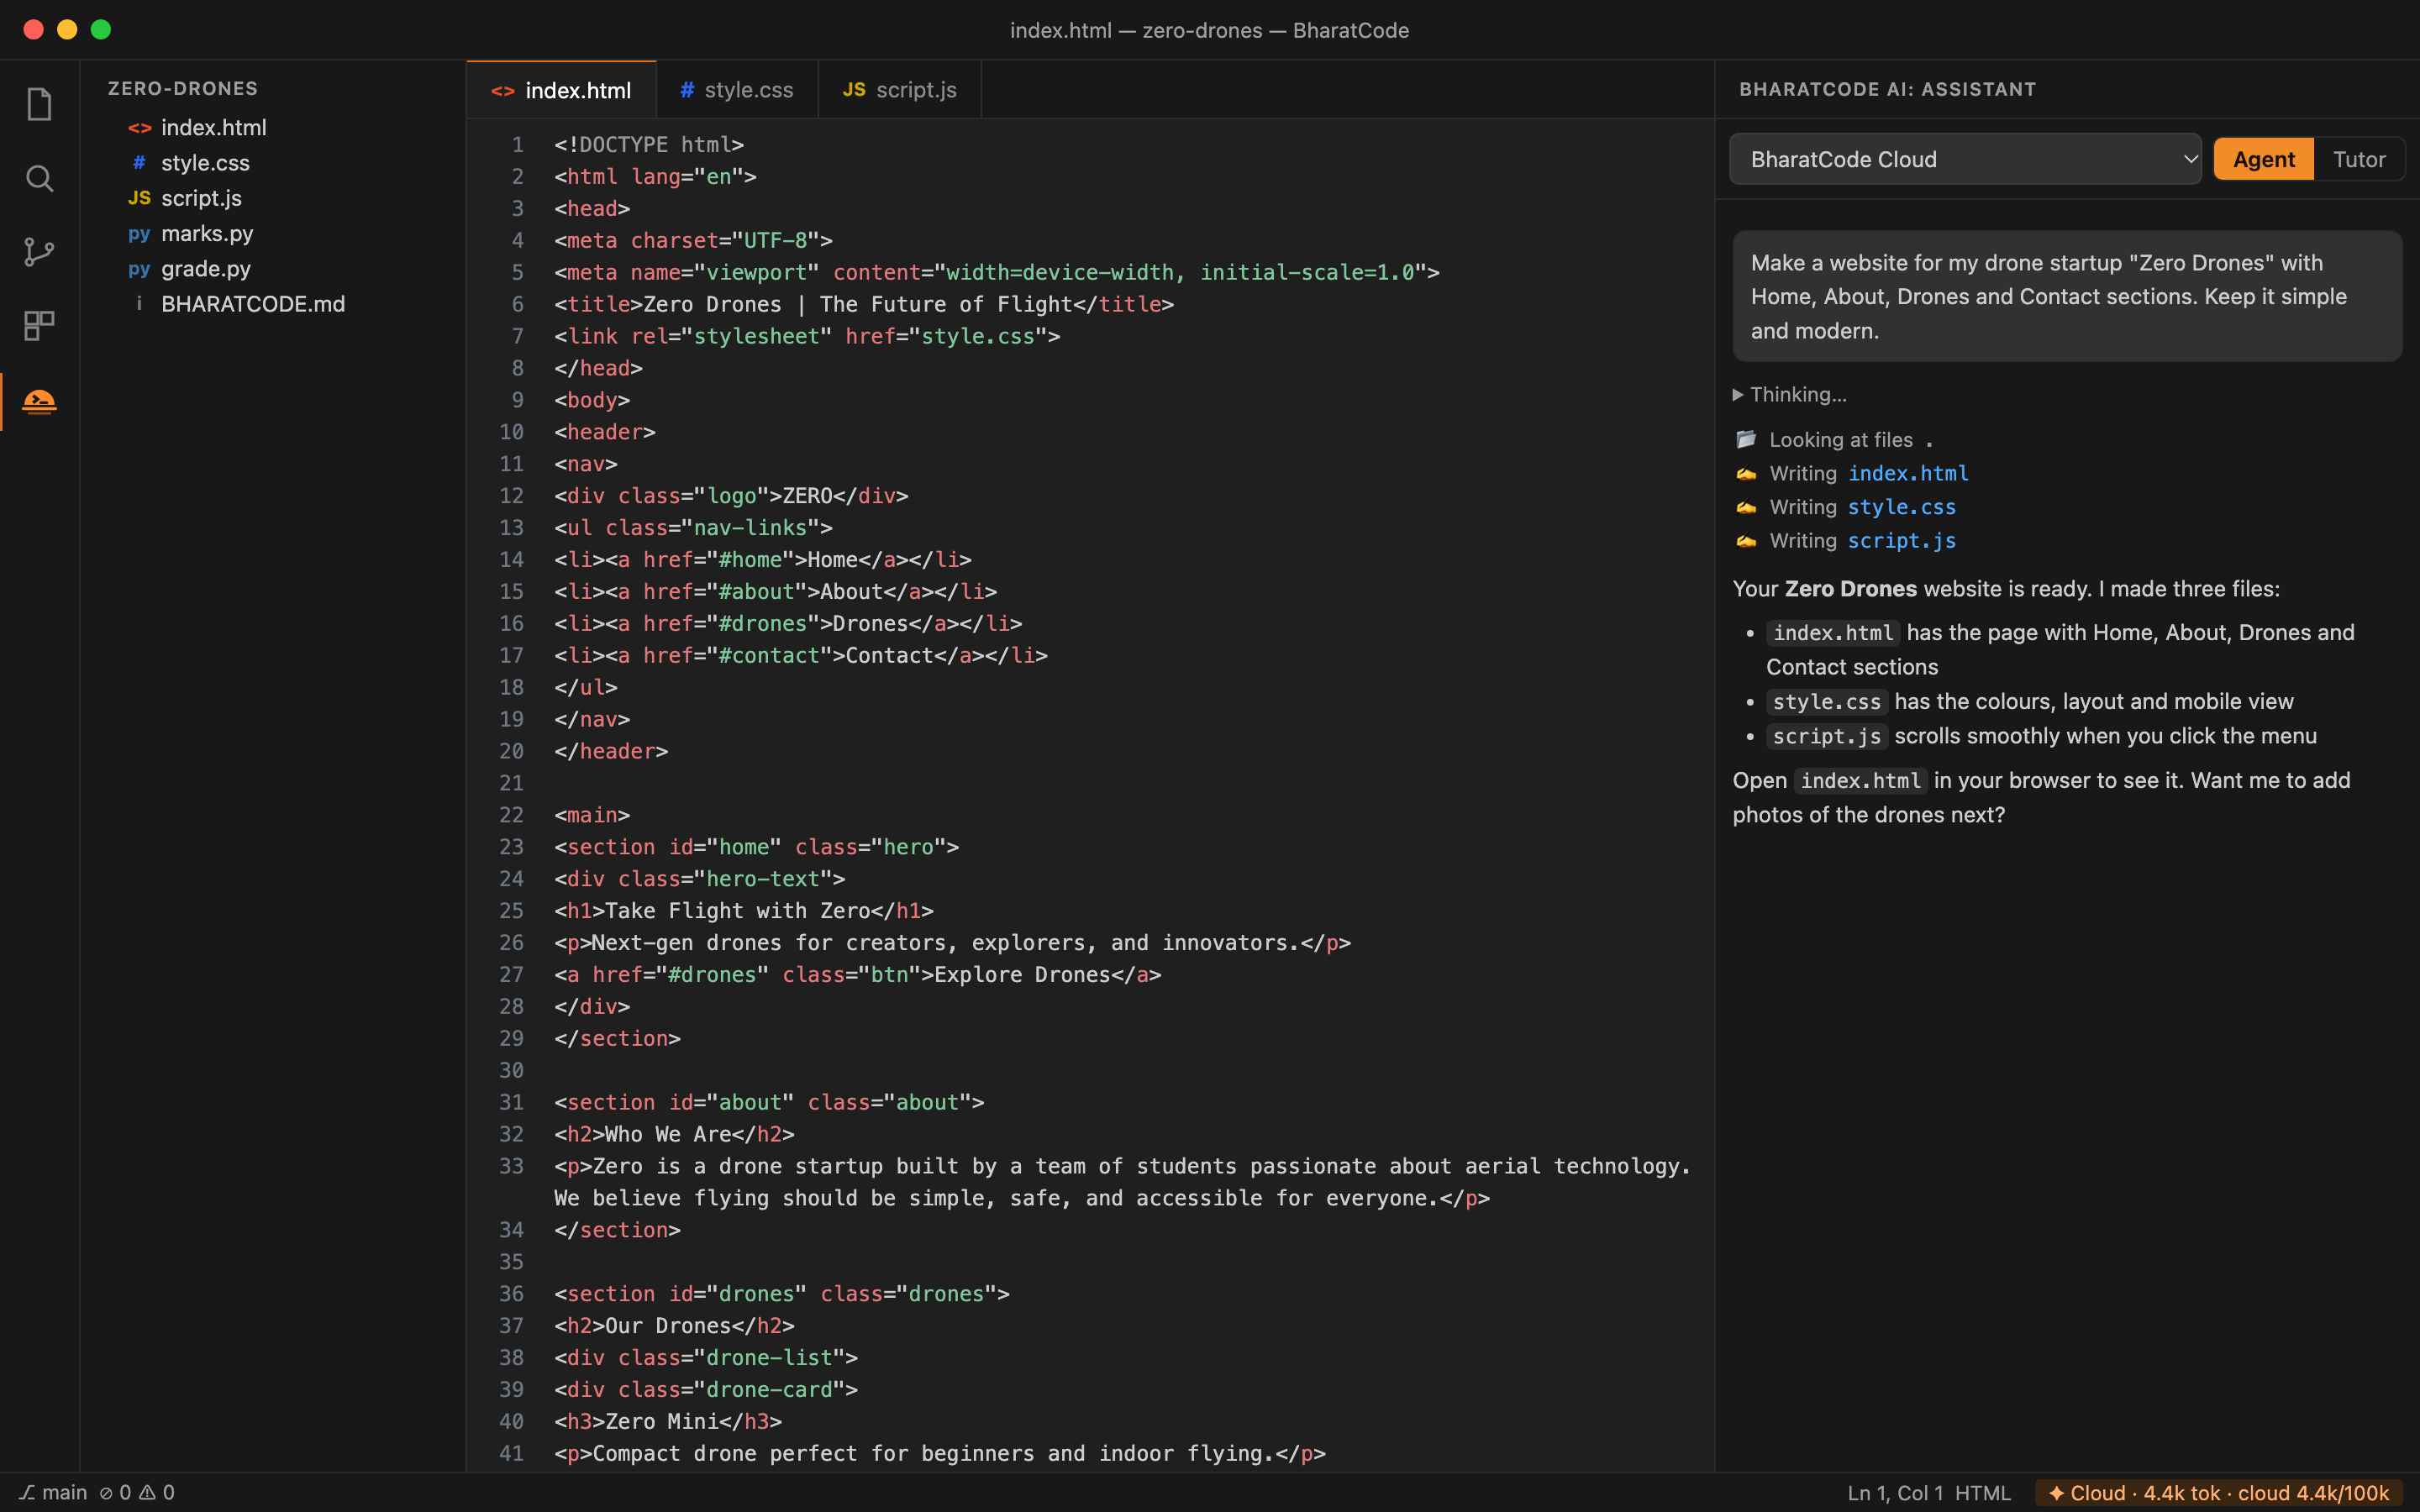
Task: Click the errors icon in the status bar
Action: 106,1492
